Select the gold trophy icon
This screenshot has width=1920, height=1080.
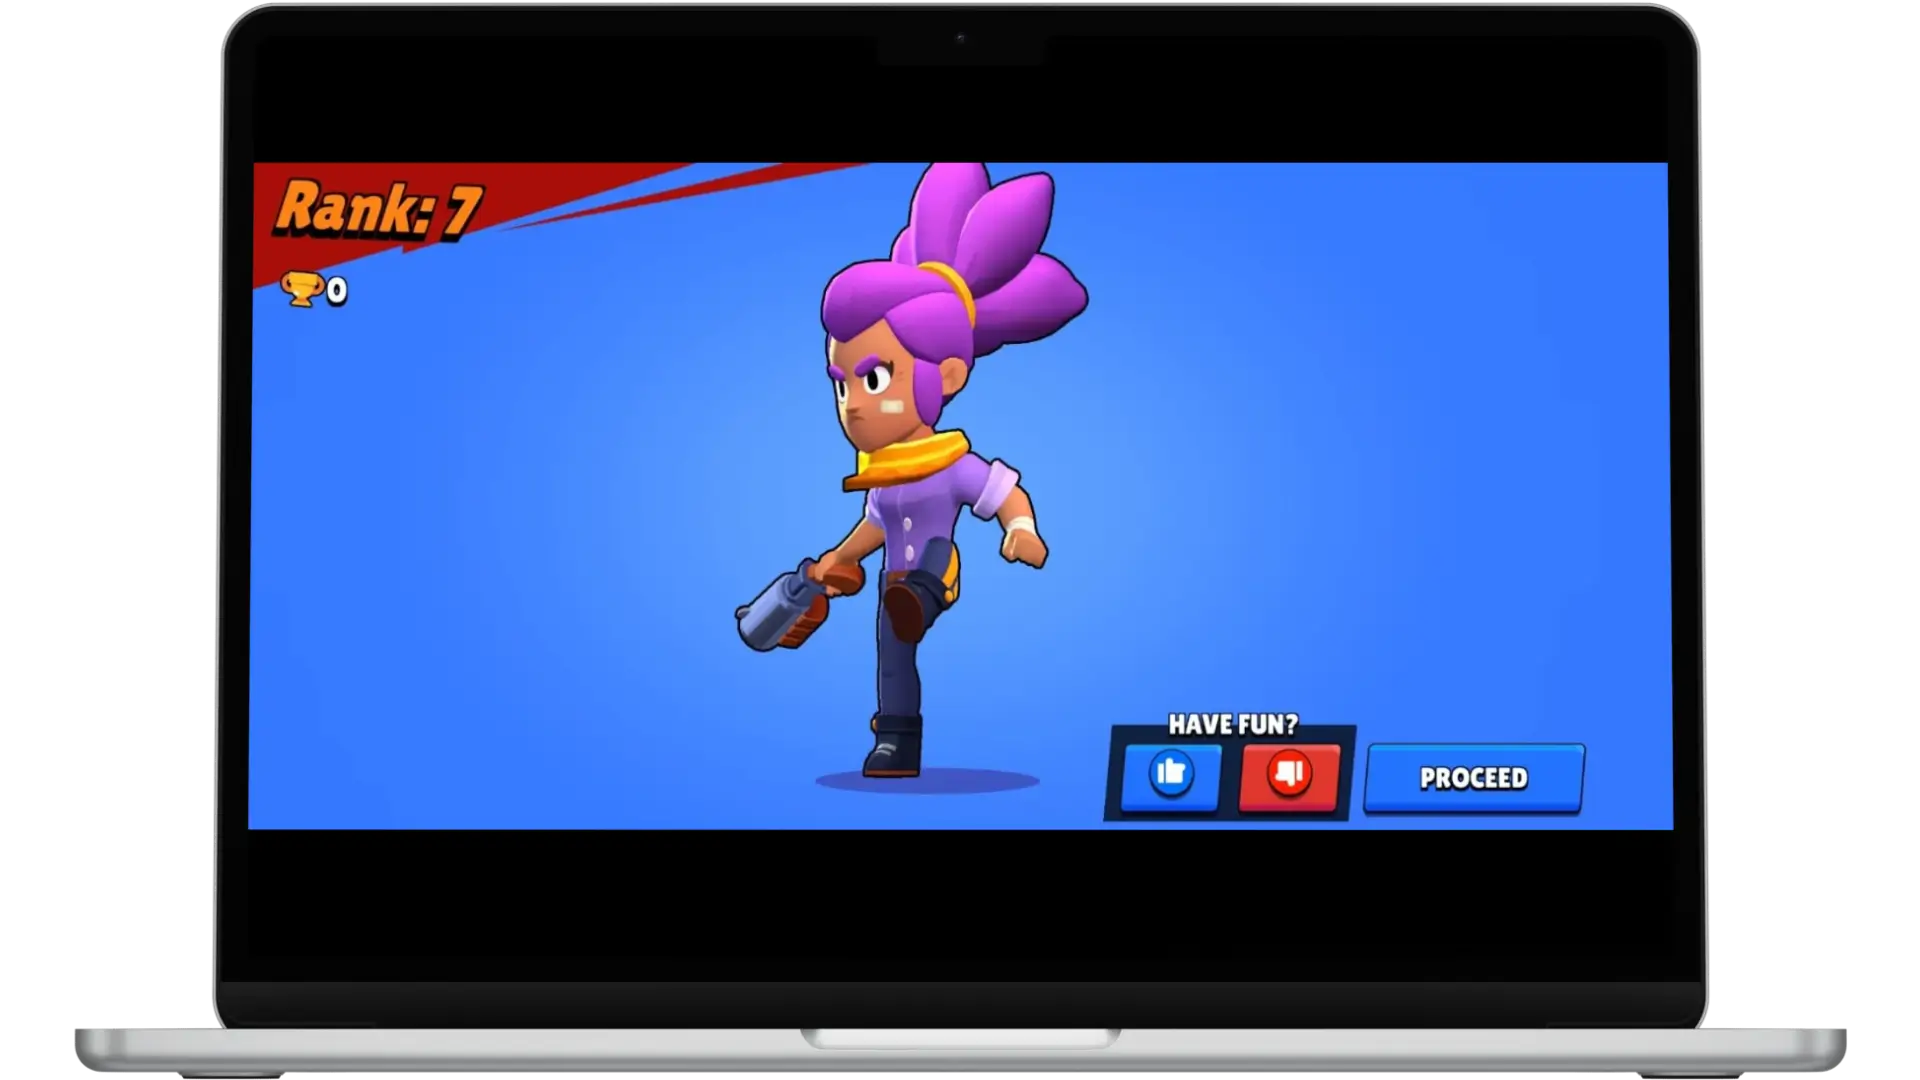coord(302,291)
